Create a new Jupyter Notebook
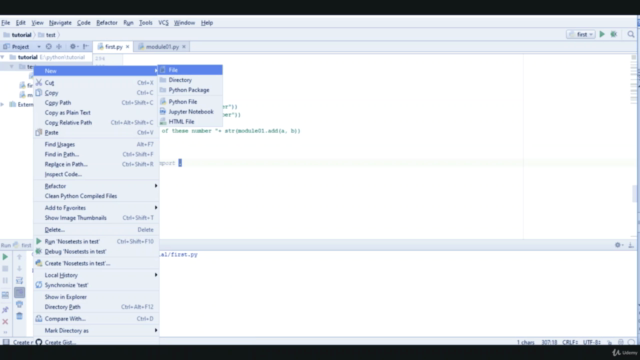640x360 pixels. (x=190, y=111)
